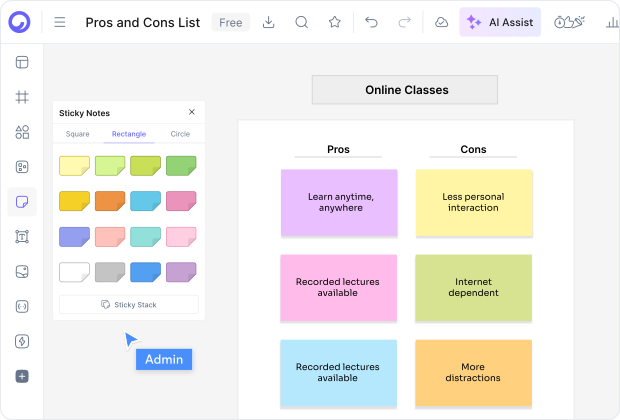Select the frame grid tool
Image resolution: width=620 pixels, height=420 pixels.
22,97
